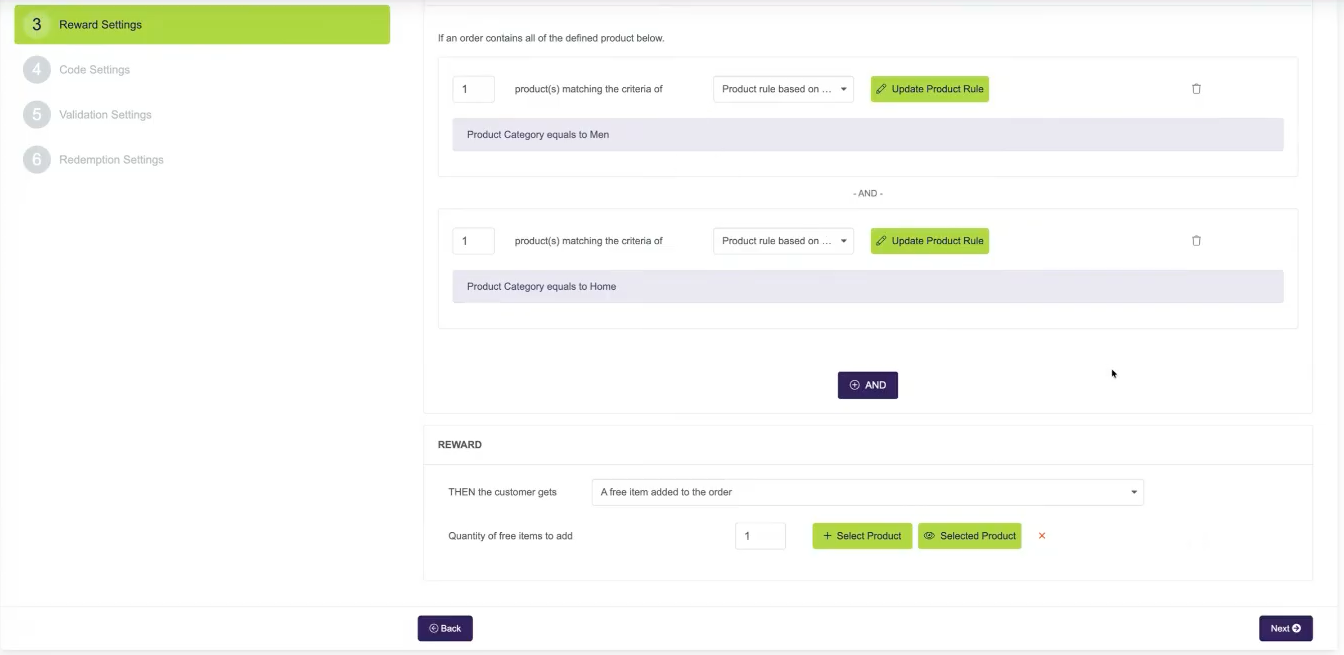Screen dimensions: 1344x655
Task: Click Update Product Rule for the Men category
Action: click(930, 89)
